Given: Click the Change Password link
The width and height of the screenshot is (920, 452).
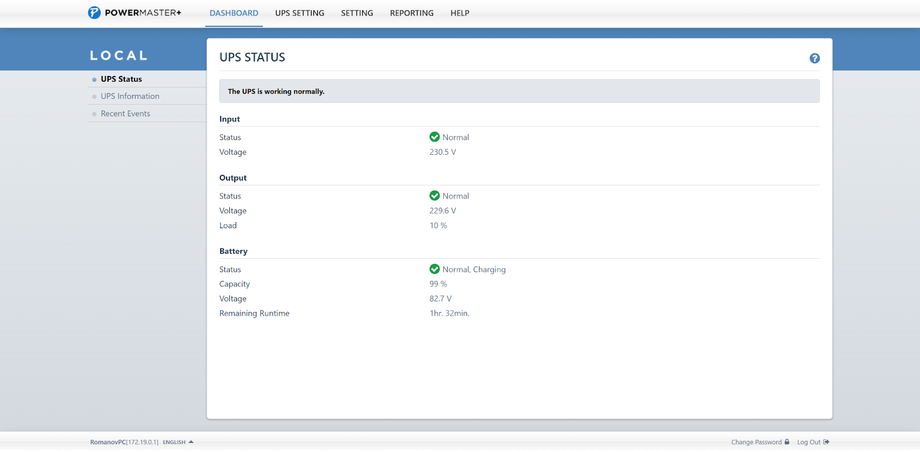Looking at the screenshot, I should (x=756, y=442).
